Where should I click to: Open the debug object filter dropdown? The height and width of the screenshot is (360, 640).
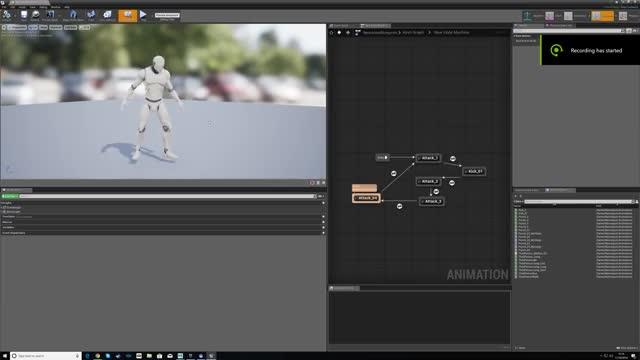click(x=167, y=16)
